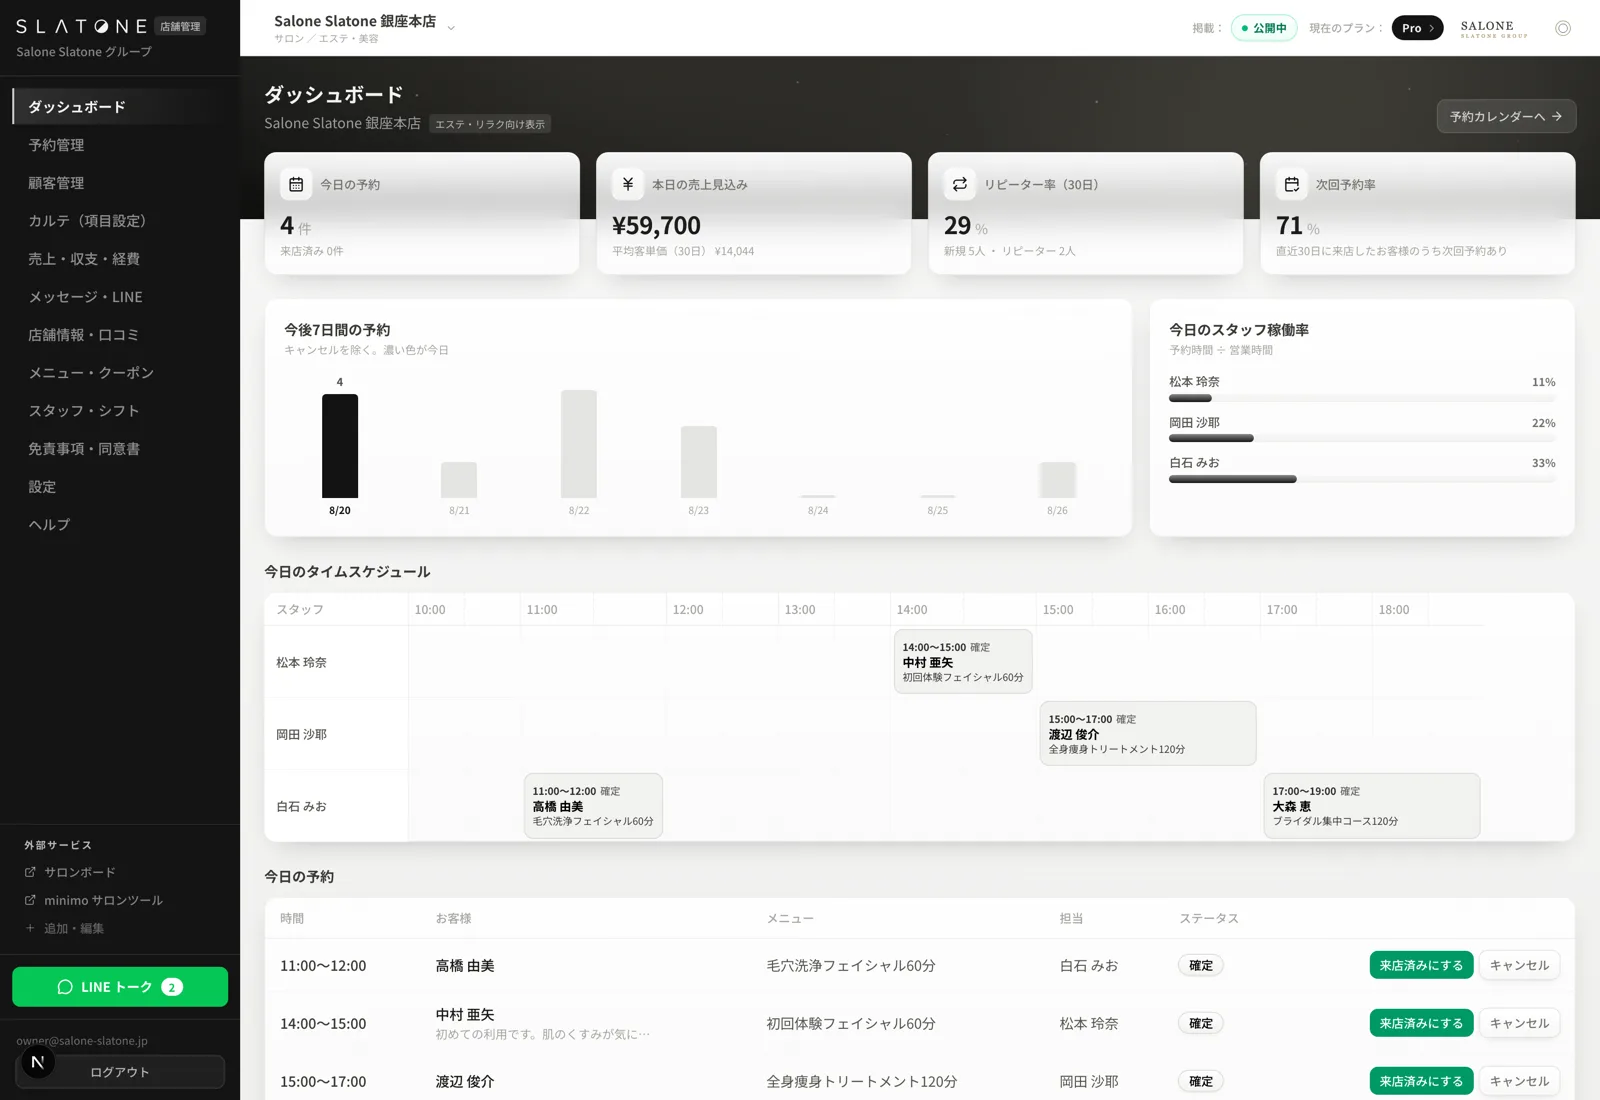This screenshot has width=1600, height=1100.
Task: Open 高橋 由美 11:00 schedule block
Action: 593,805
